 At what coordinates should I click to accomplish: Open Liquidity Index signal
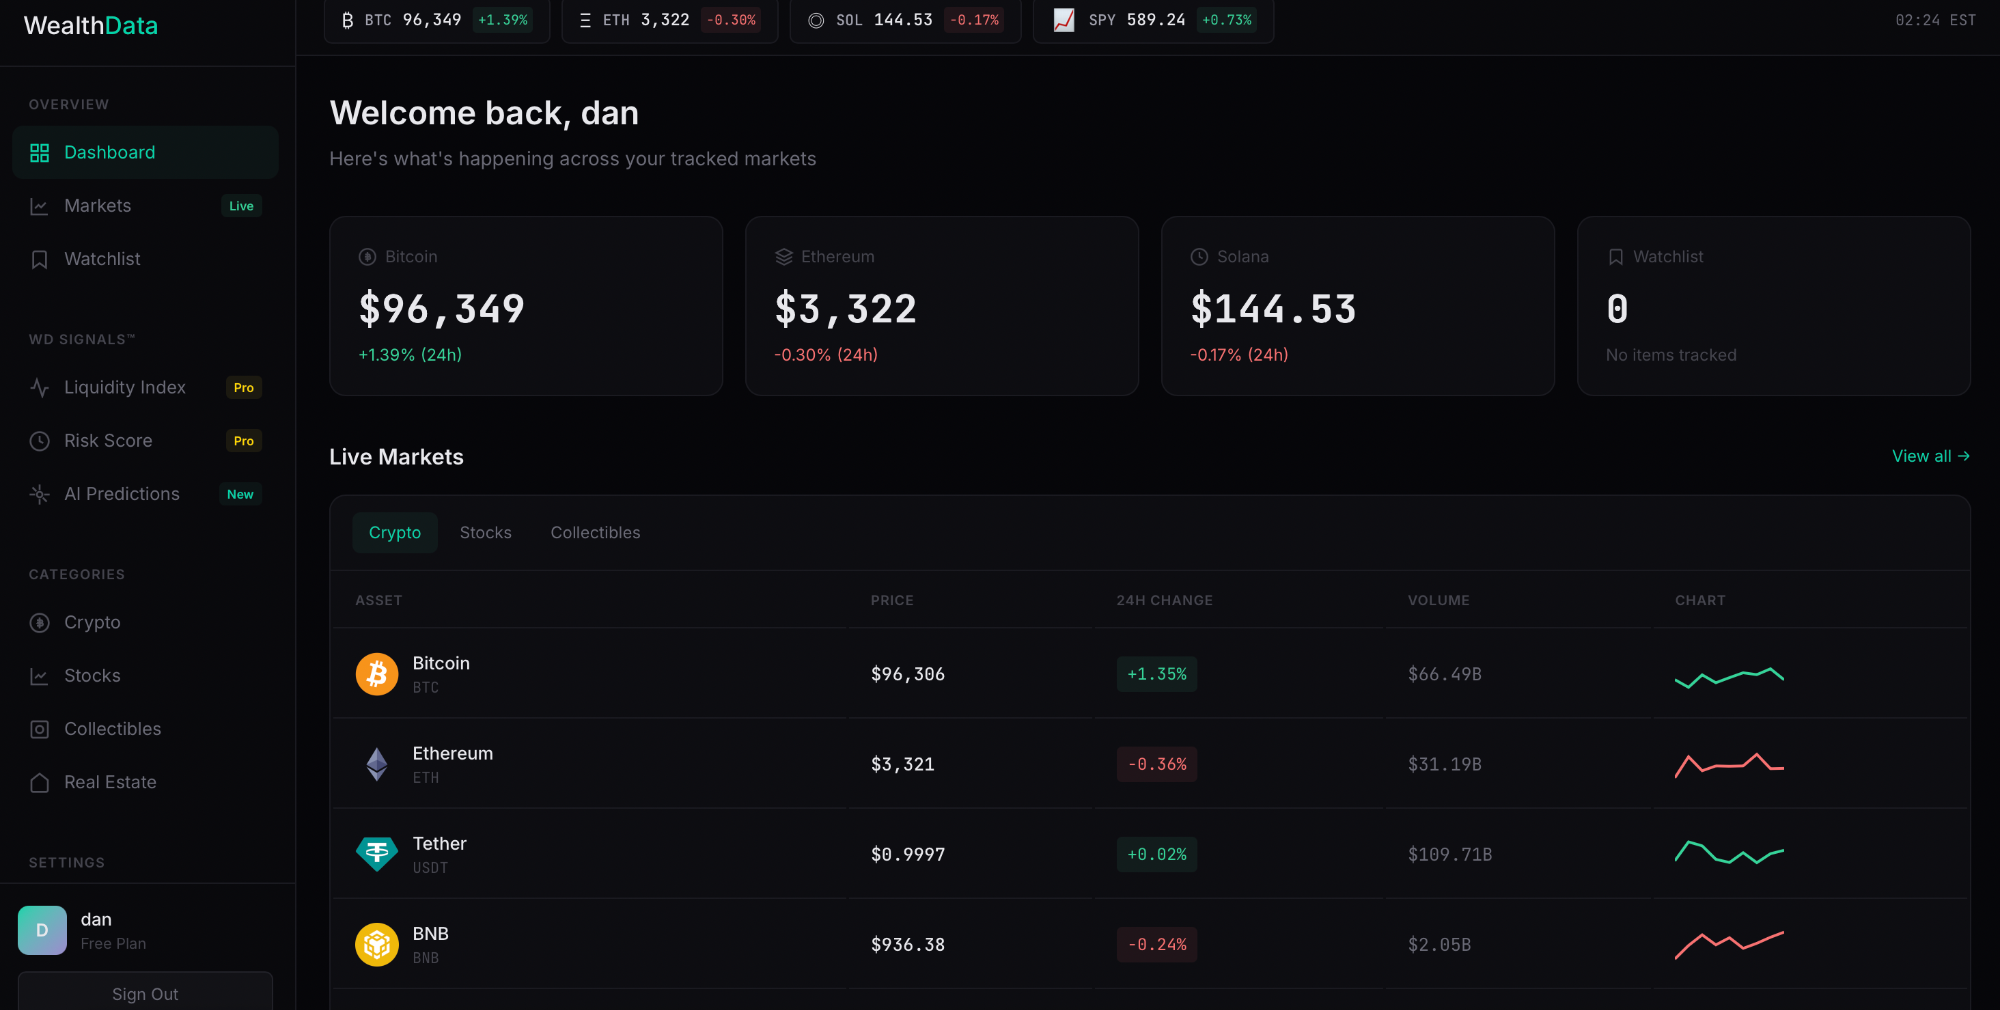tap(39, 387)
